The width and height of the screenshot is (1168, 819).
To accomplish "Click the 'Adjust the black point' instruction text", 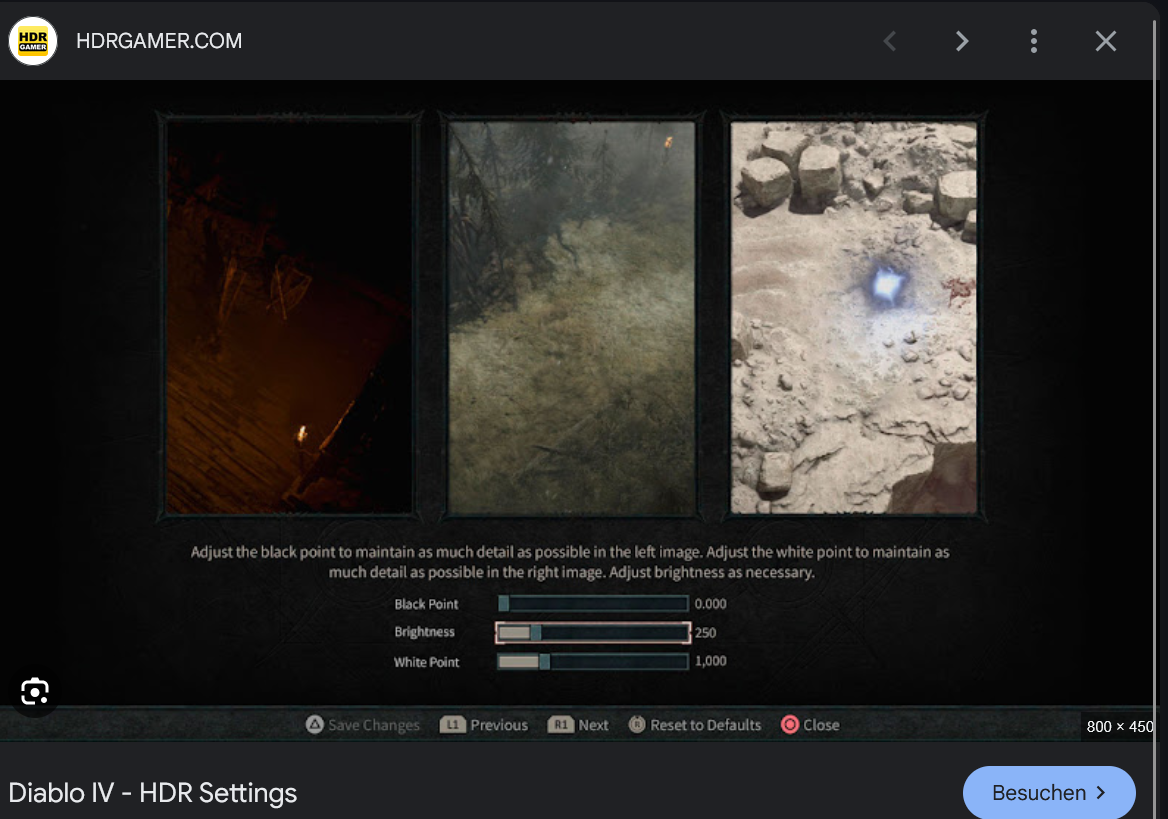I will (571, 562).
